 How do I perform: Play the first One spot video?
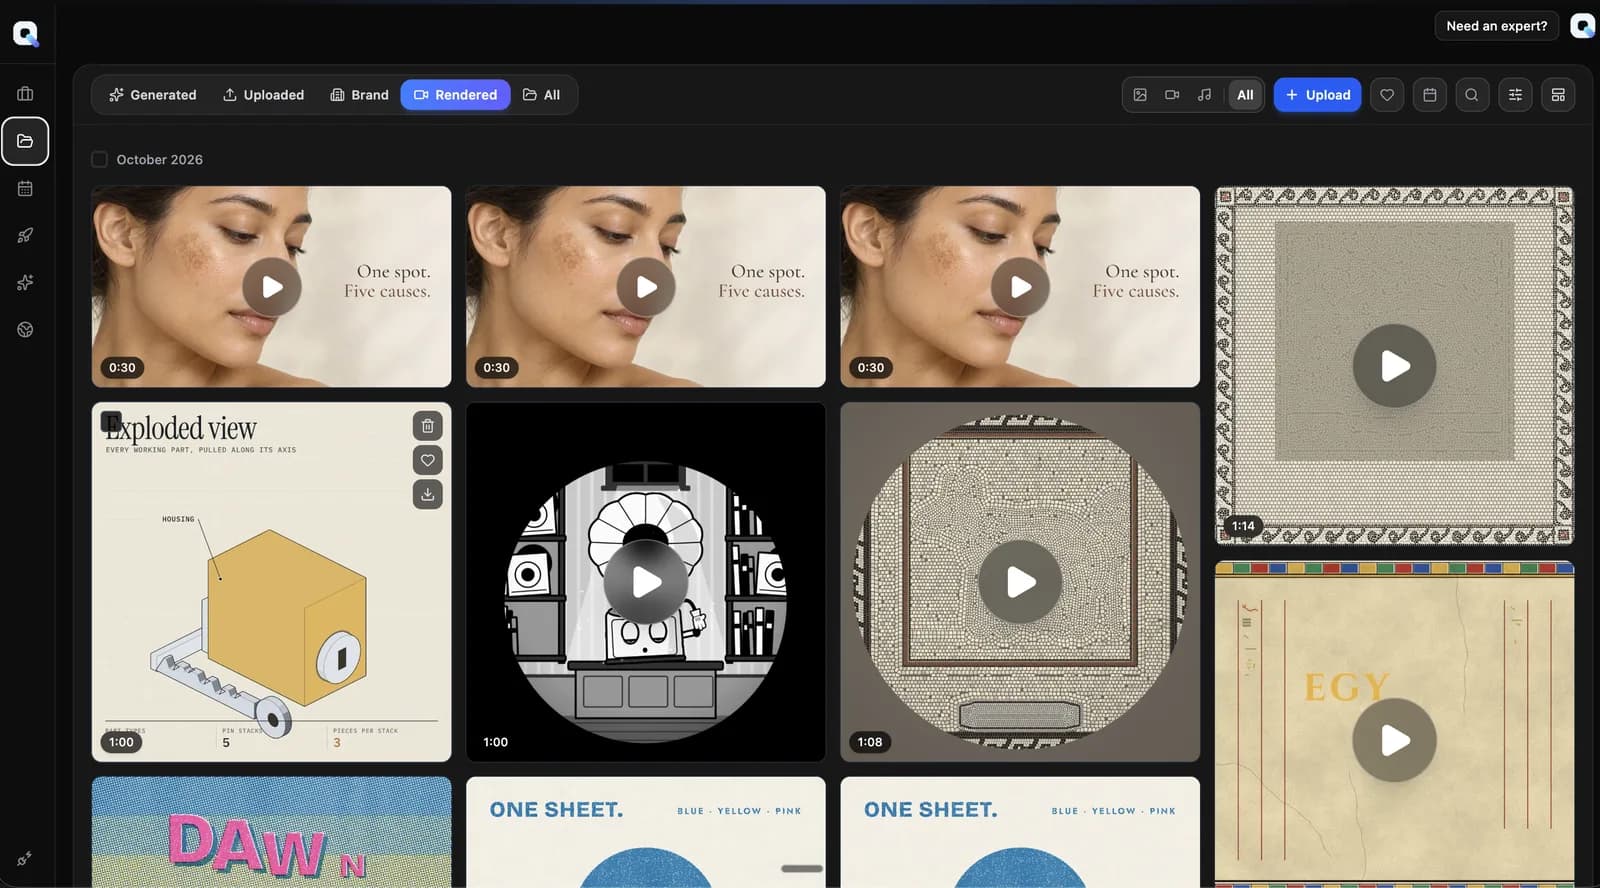point(272,287)
